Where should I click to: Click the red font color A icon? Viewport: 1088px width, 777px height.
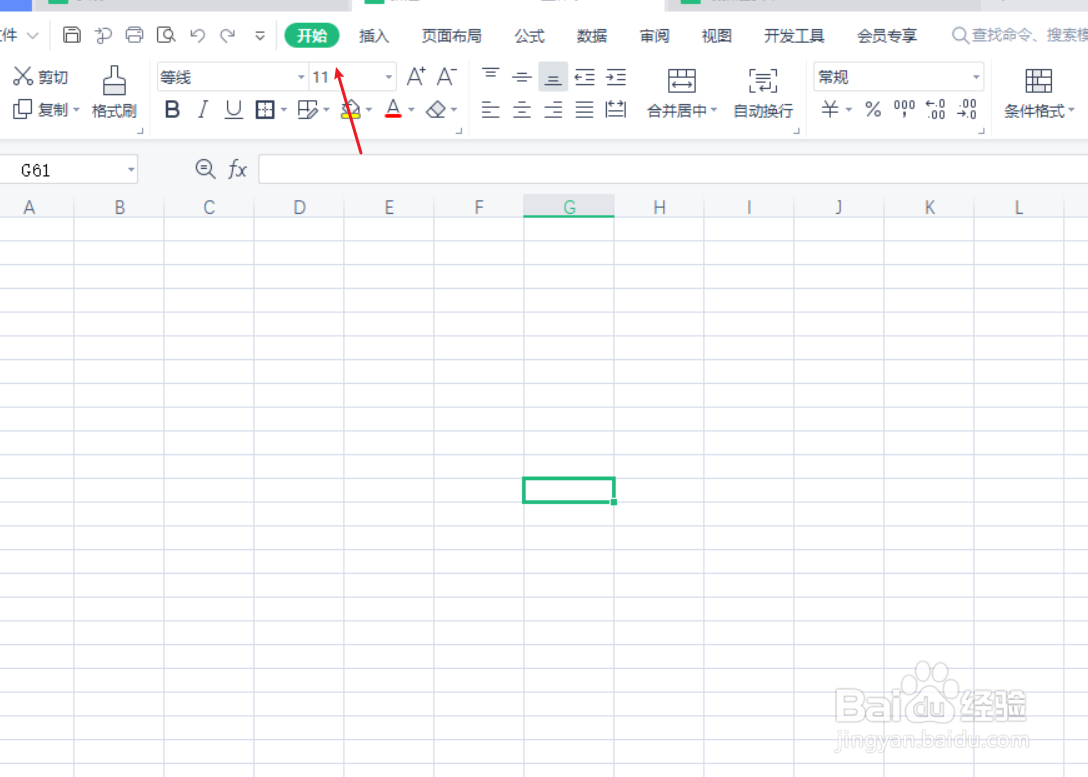pos(393,109)
